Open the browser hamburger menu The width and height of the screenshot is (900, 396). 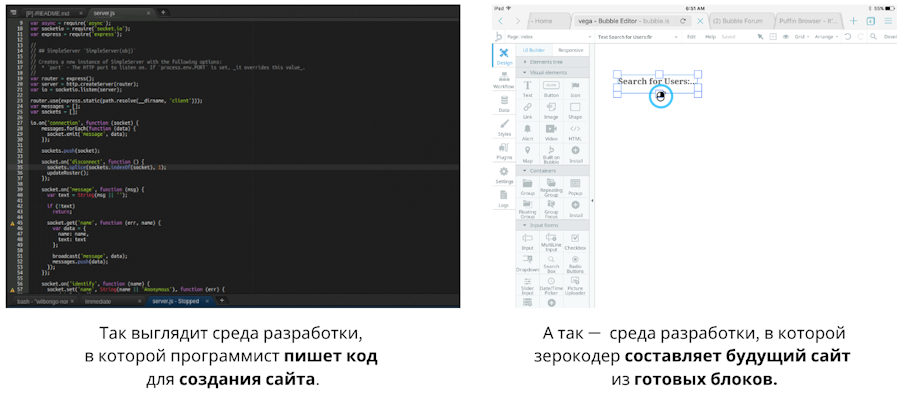pos(888,21)
